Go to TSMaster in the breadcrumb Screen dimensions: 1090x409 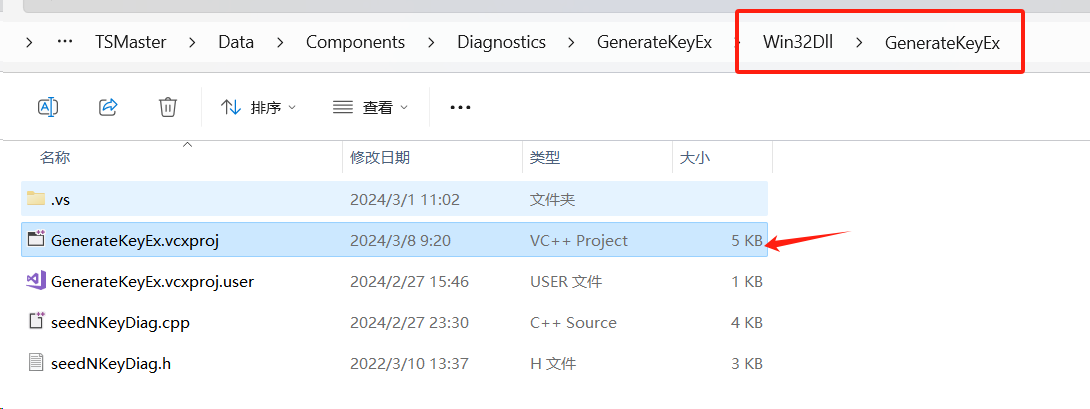coord(131,42)
